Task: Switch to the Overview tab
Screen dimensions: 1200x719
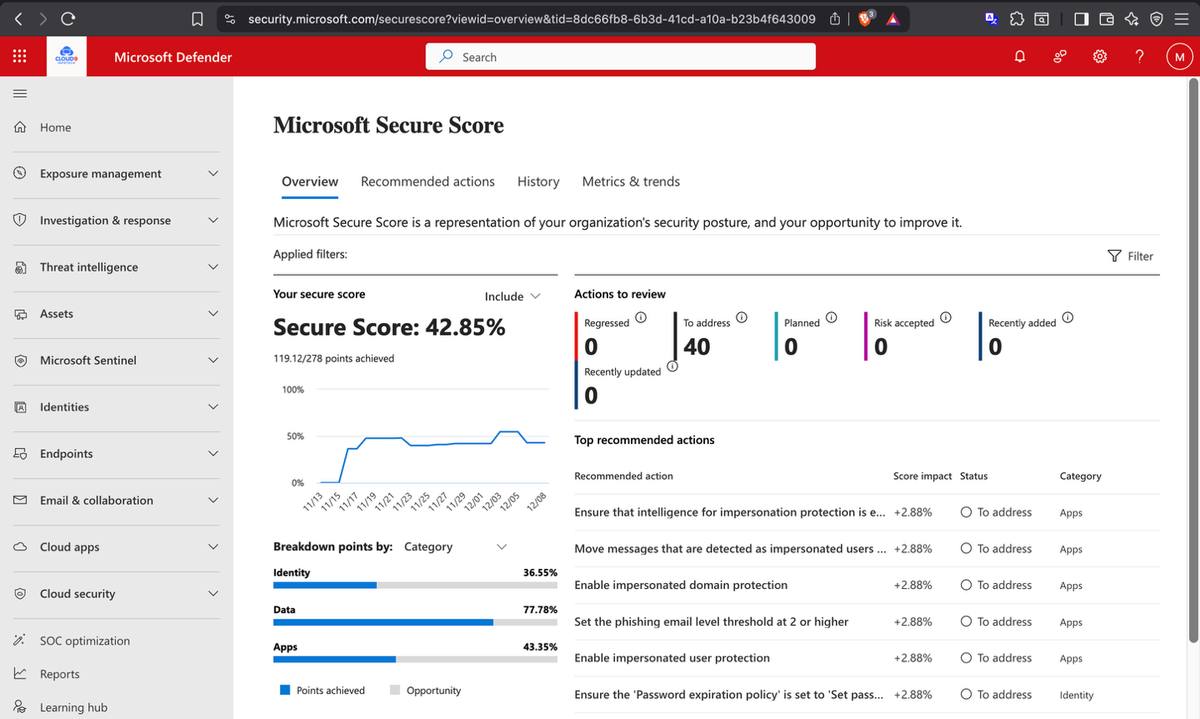Action: pos(310,182)
